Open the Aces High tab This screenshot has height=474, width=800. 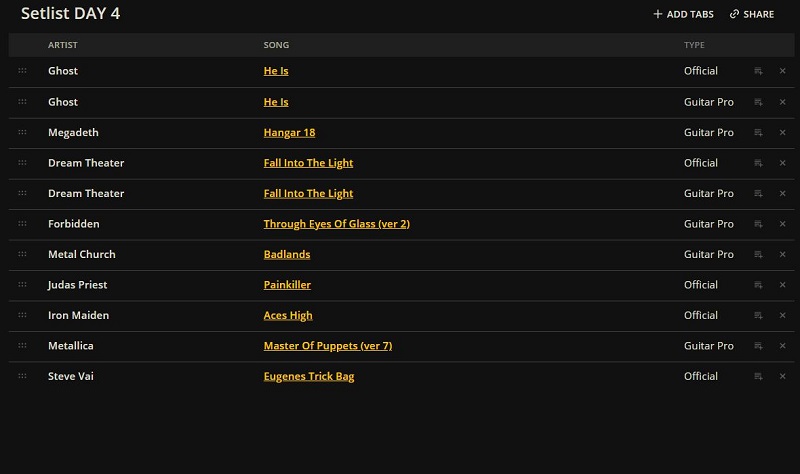click(x=288, y=315)
